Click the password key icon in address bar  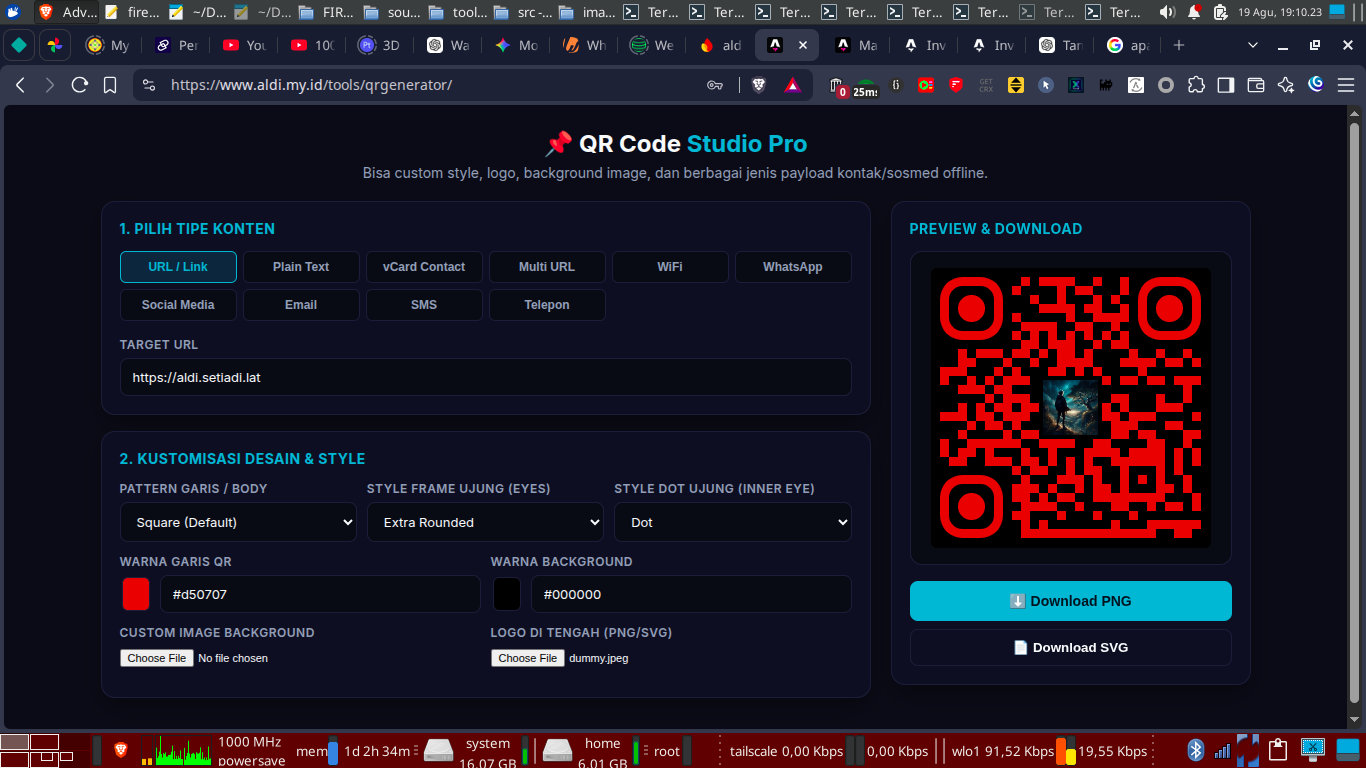click(x=715, y=85)
